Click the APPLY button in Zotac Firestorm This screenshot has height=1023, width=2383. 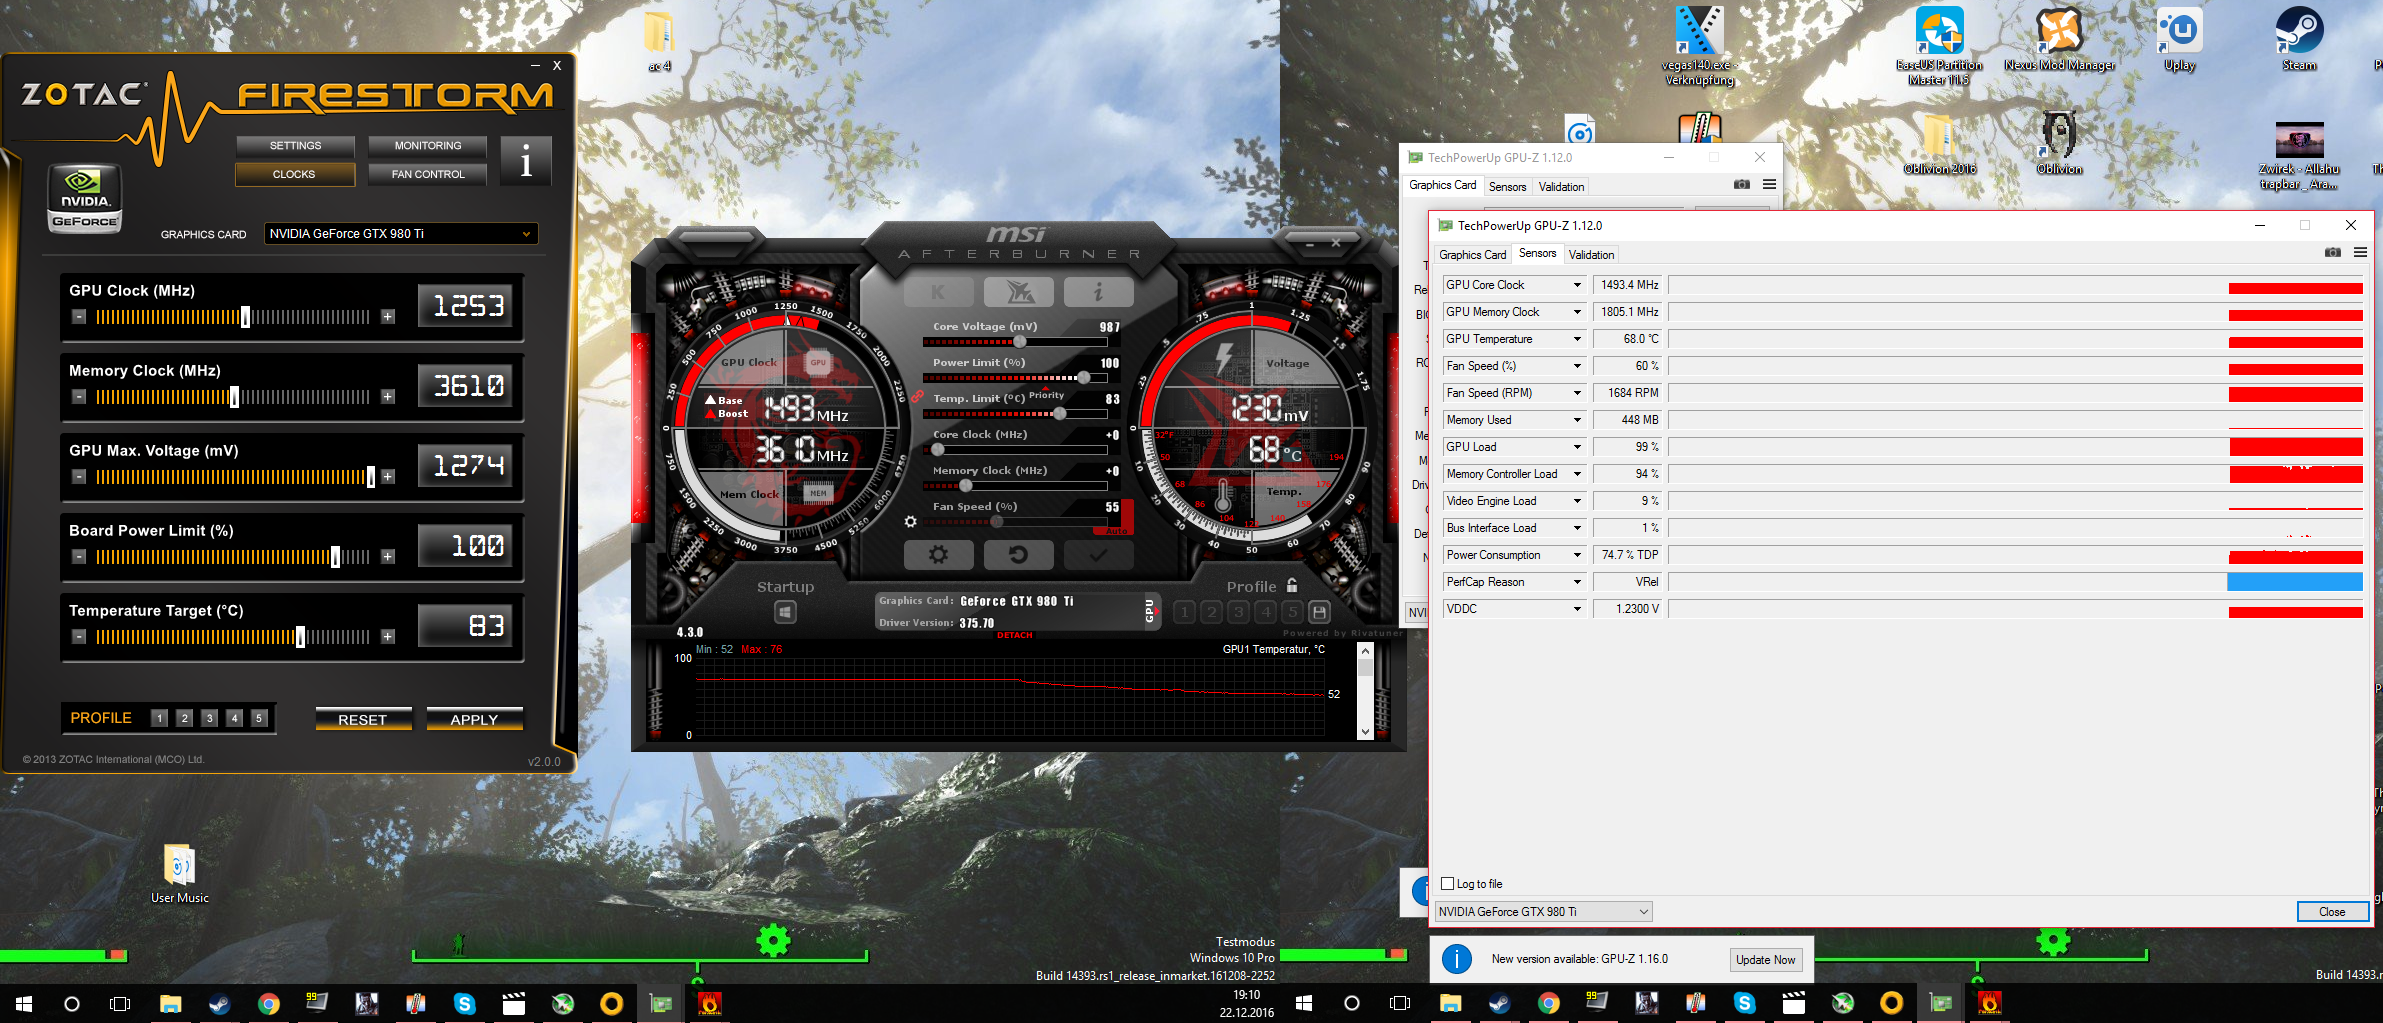click(x=474, y=719)
